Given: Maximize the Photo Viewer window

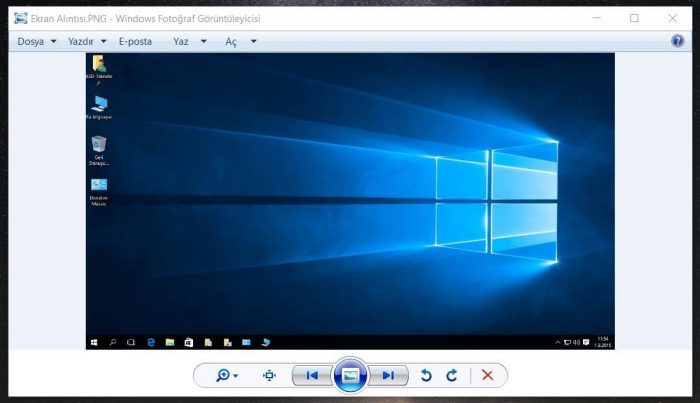Looking at the screenshot, I should 634,18.
